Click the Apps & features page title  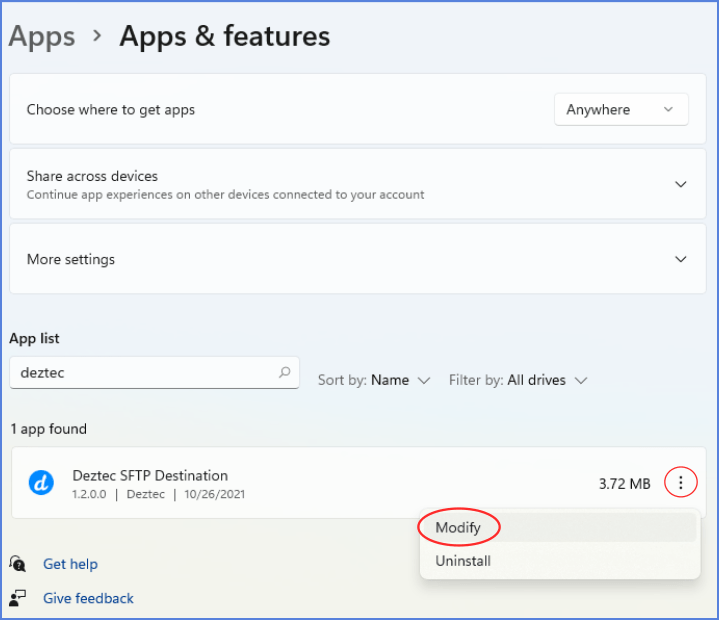225,36
